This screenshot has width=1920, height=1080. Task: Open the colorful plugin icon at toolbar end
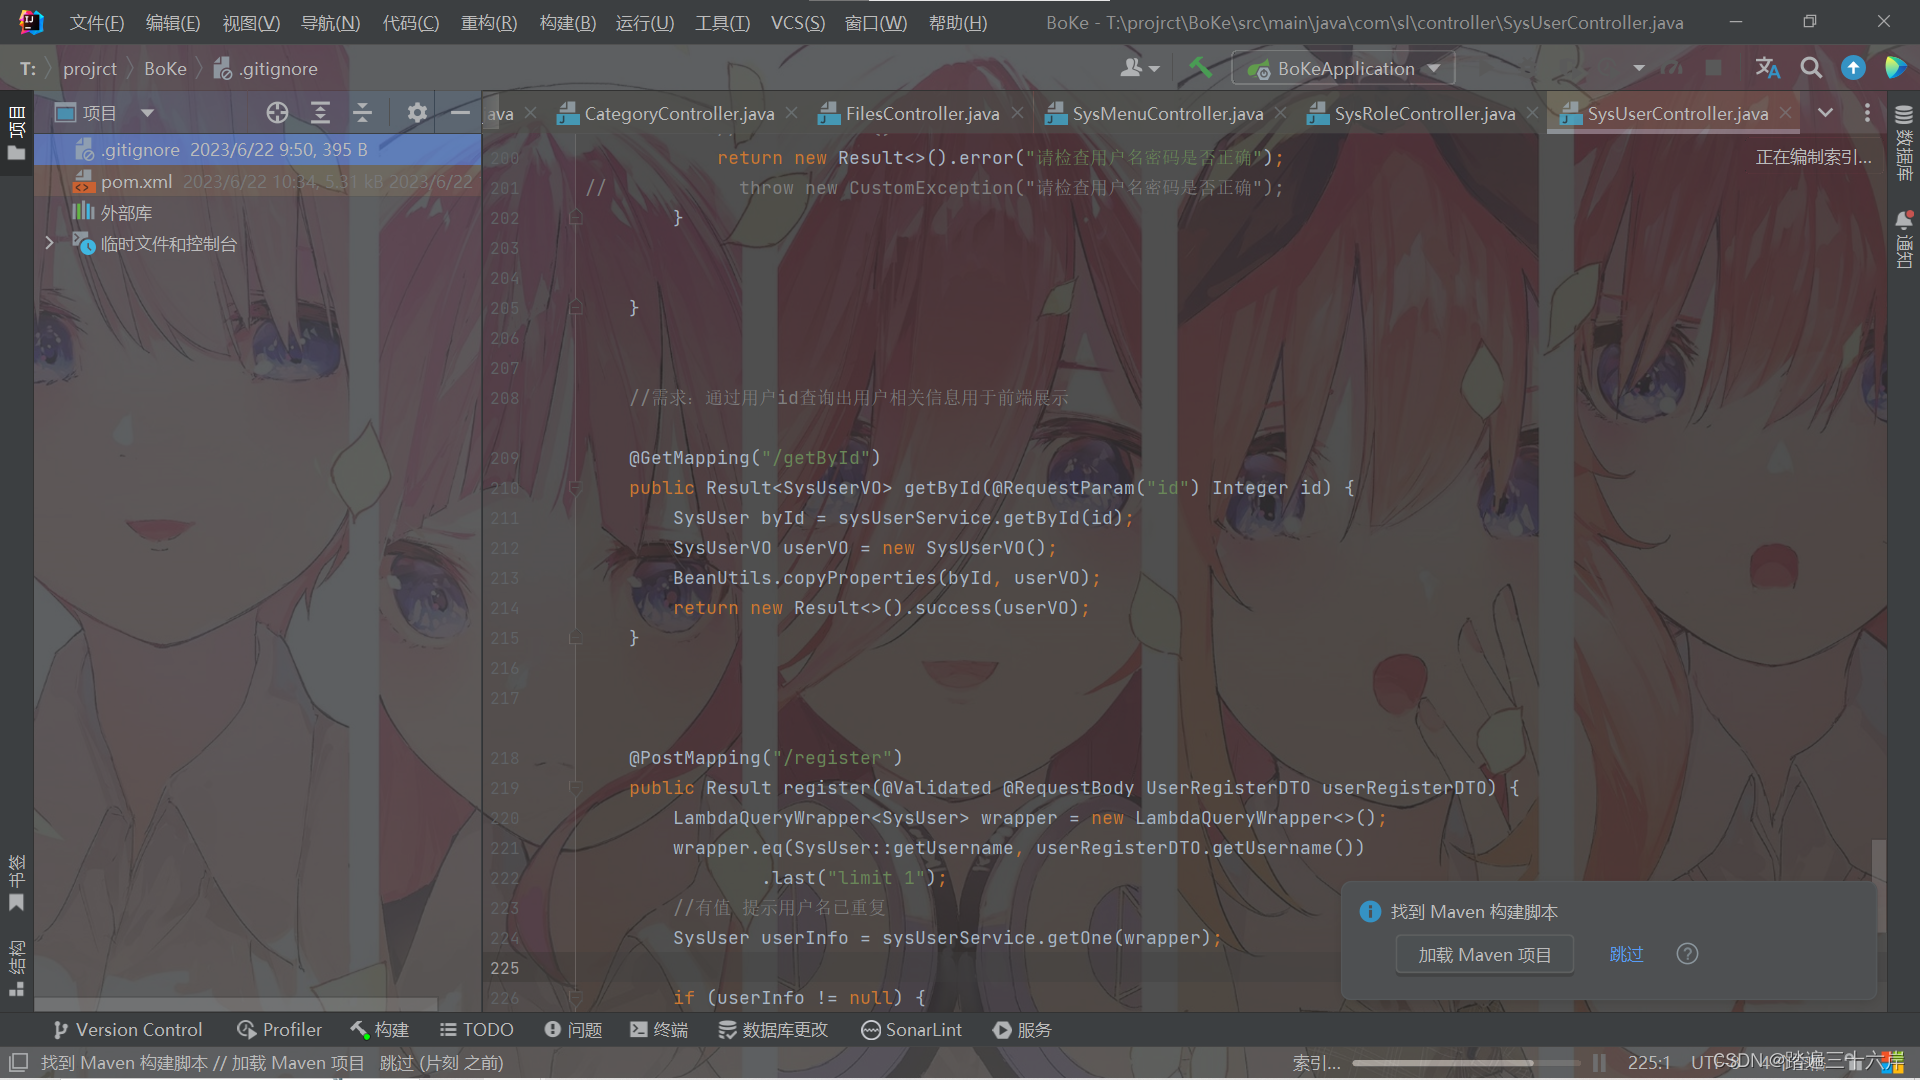pyautogui.click(x=1895, y=68)
